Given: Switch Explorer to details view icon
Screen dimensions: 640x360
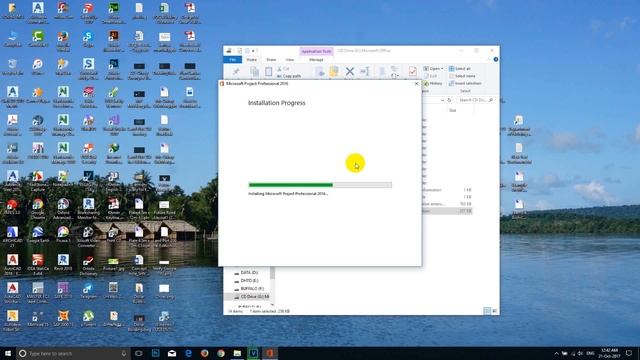Looking at the screenshot, I should (487, 311).
